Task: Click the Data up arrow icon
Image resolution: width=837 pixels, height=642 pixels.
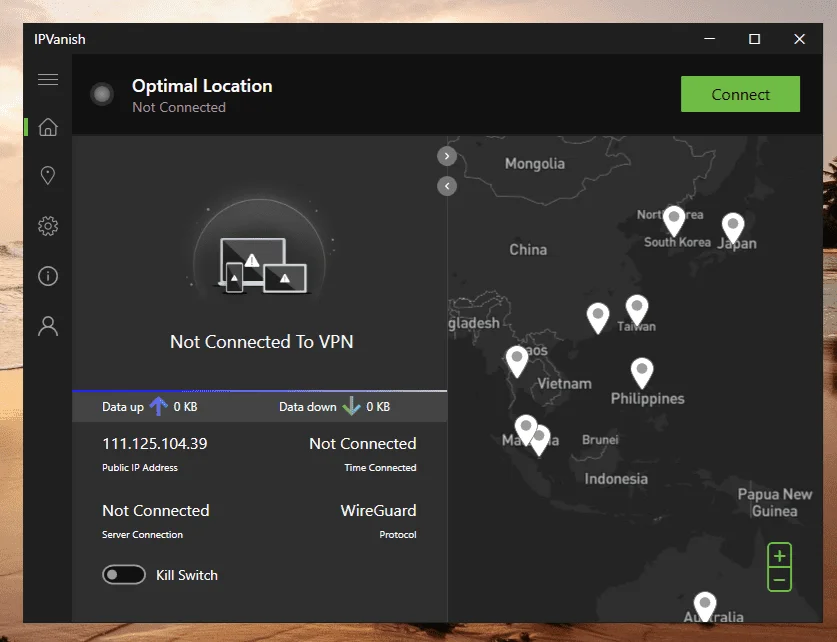Action: click(x=158, y=406)
